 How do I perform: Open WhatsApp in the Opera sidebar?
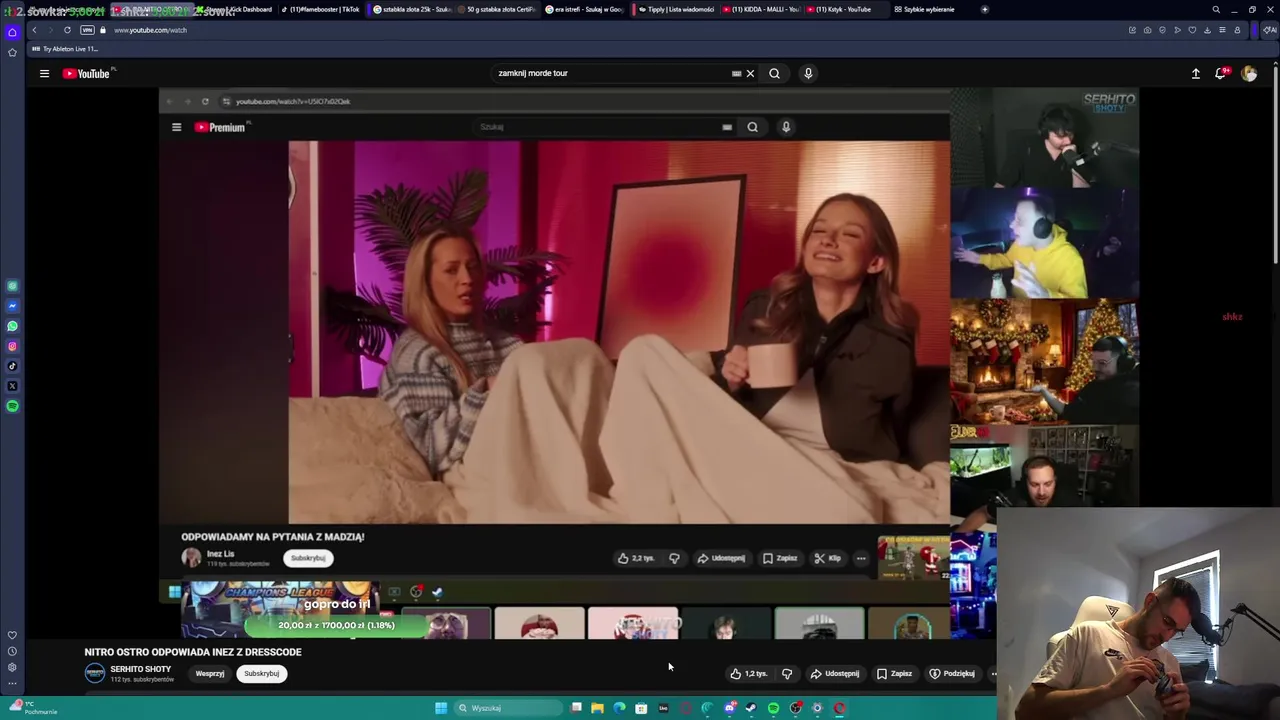[12, 326]
